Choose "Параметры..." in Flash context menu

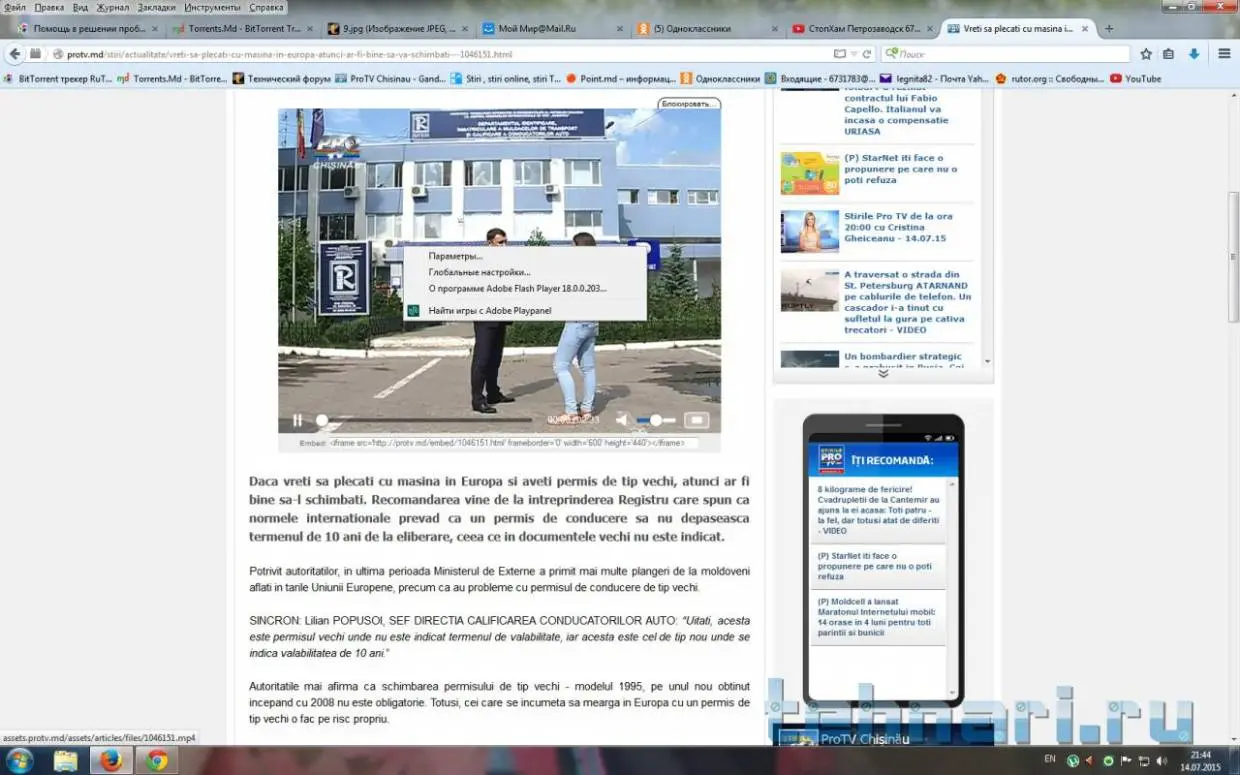[x=455, y=256]
